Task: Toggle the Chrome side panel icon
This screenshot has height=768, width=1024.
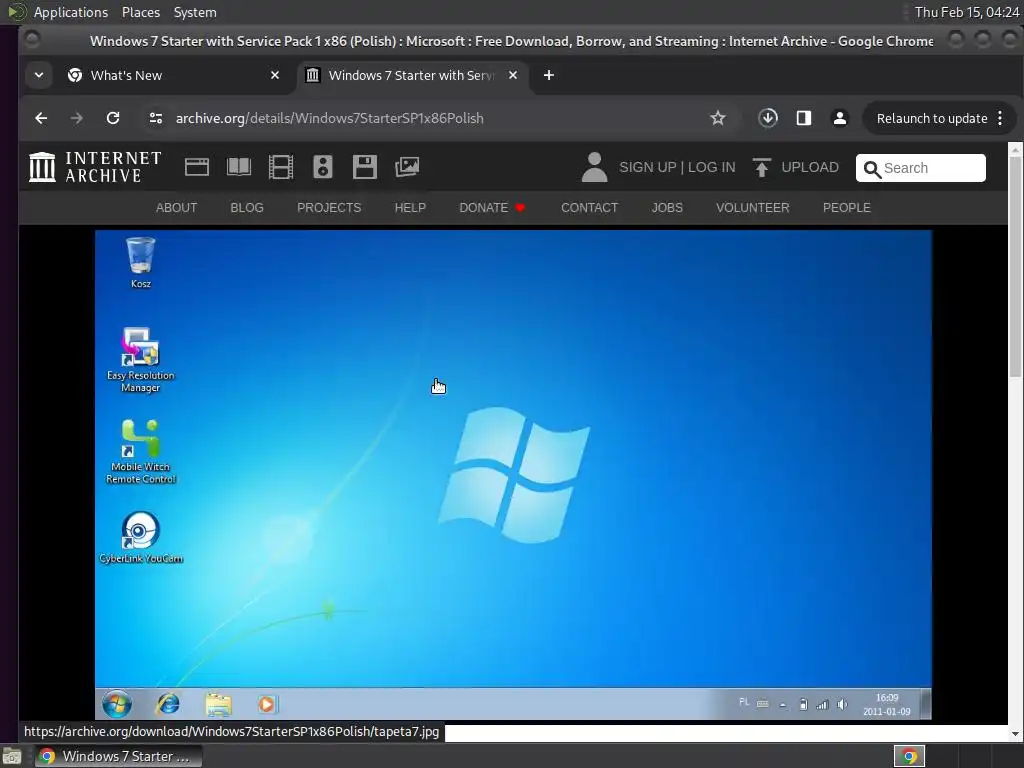Action: click(804, 118)
